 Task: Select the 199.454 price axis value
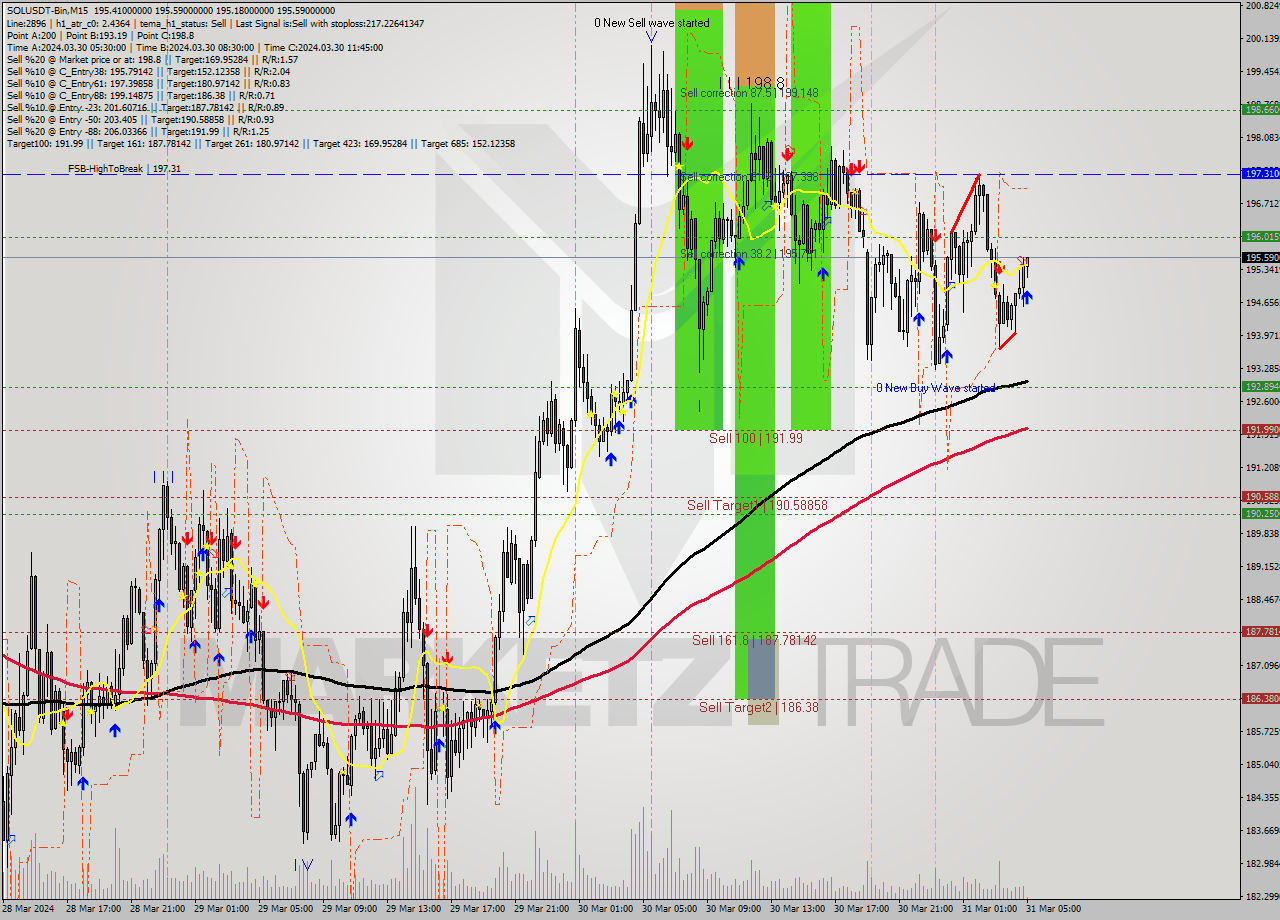click(1262, 71)
